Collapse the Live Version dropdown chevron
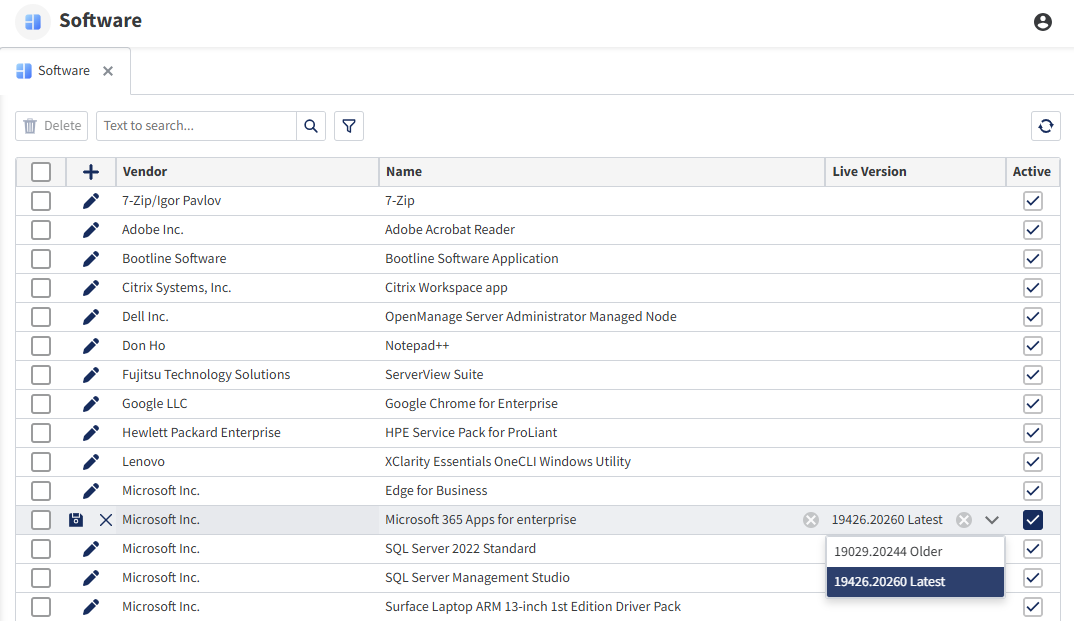The width and height of the screenshot is (1074, 621). 992,520
